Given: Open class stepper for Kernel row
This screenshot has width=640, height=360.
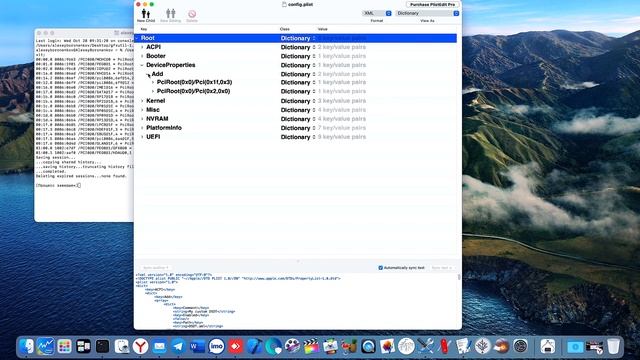Looking at the screenshot, I should click(x=314, y=101).
